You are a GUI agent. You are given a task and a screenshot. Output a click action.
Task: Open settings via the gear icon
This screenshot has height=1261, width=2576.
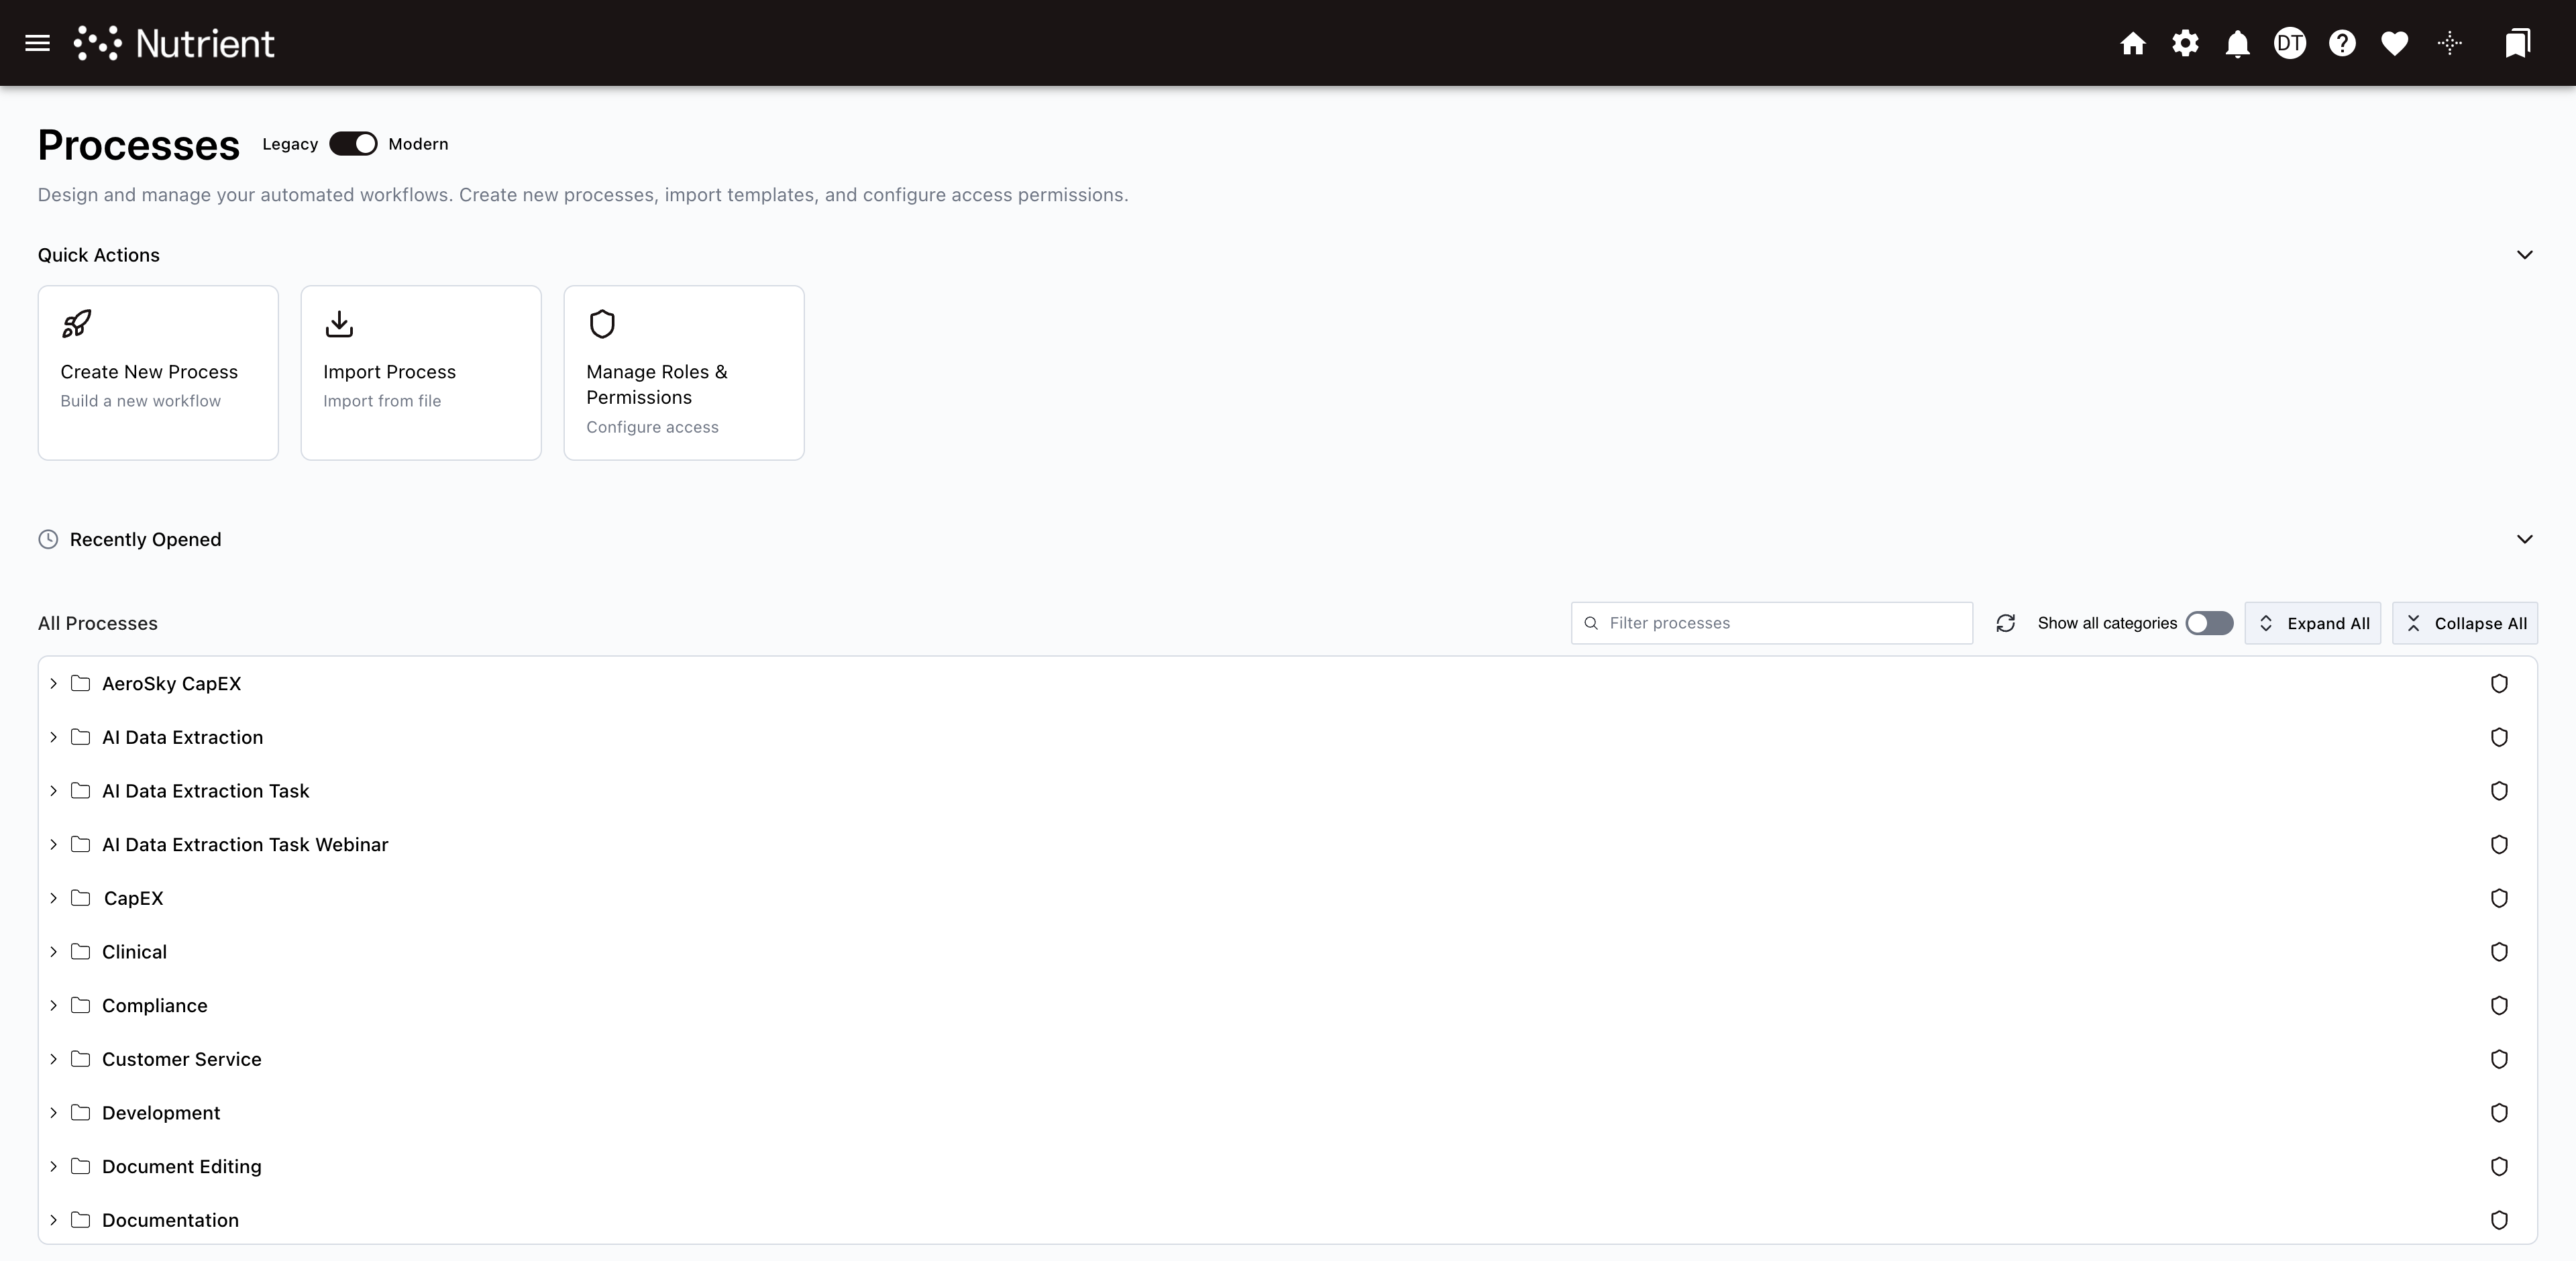(2185, 43)
